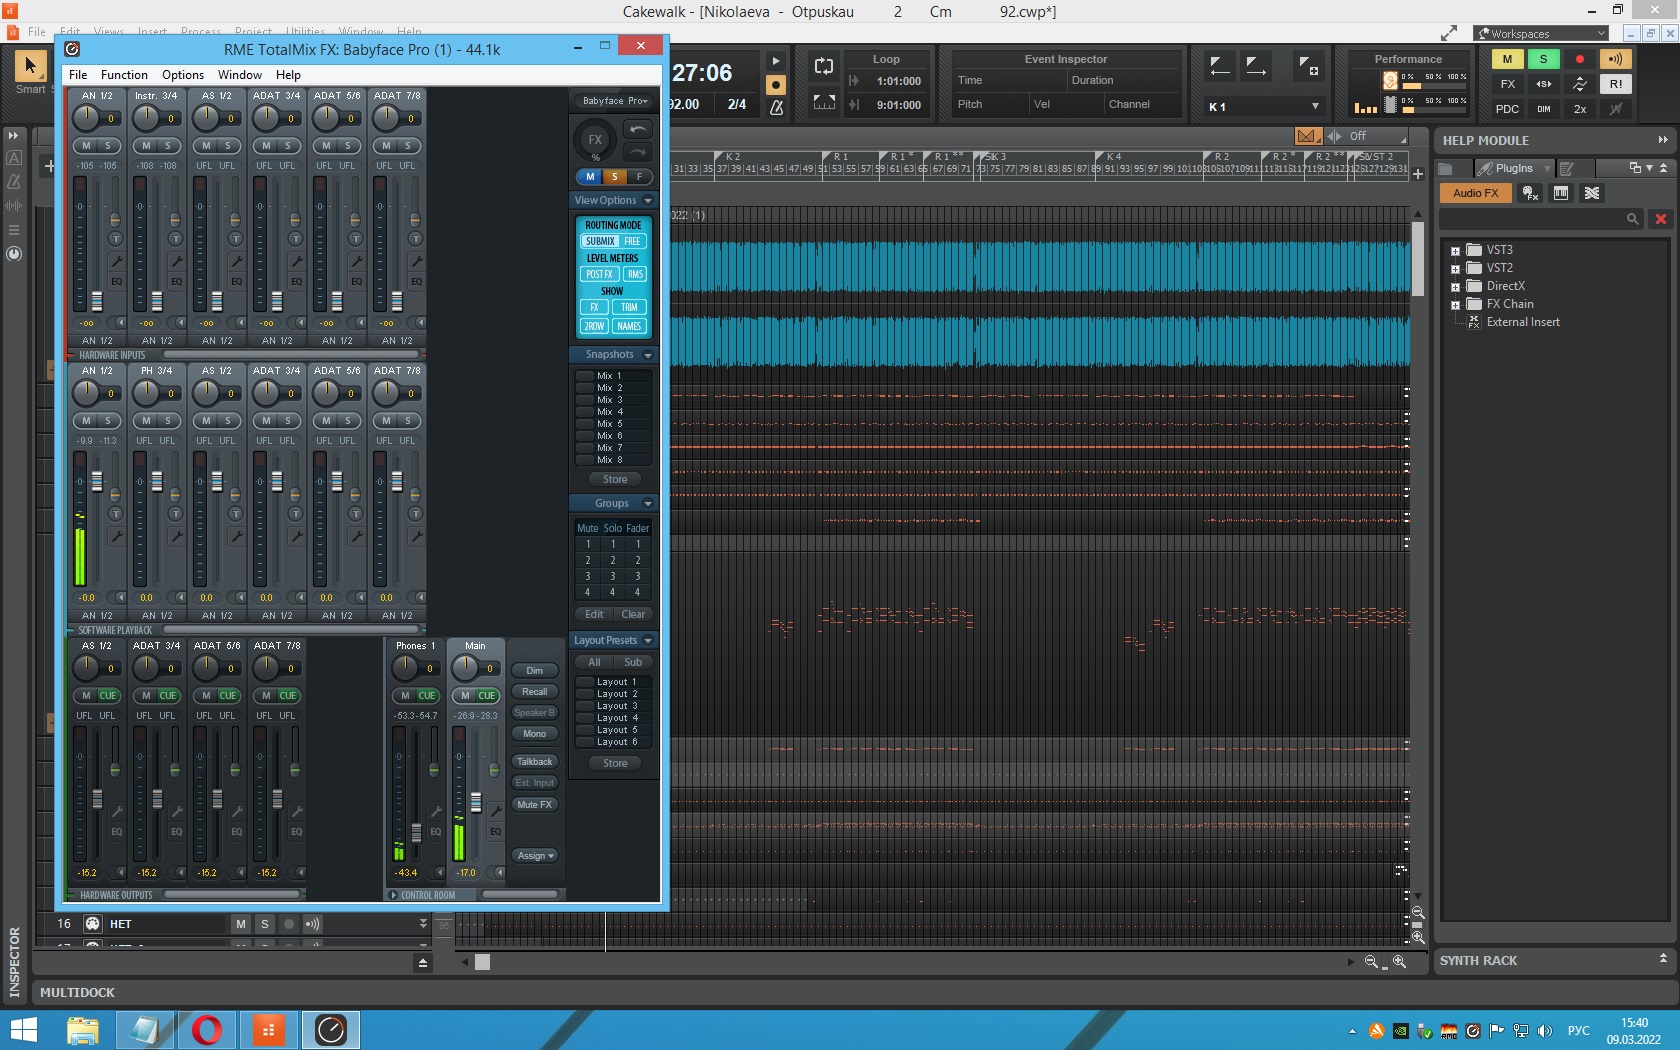Toggle the global FX bypass button
Viewport: 1680px width, 1050px height.
click(x=1507, y=84)
